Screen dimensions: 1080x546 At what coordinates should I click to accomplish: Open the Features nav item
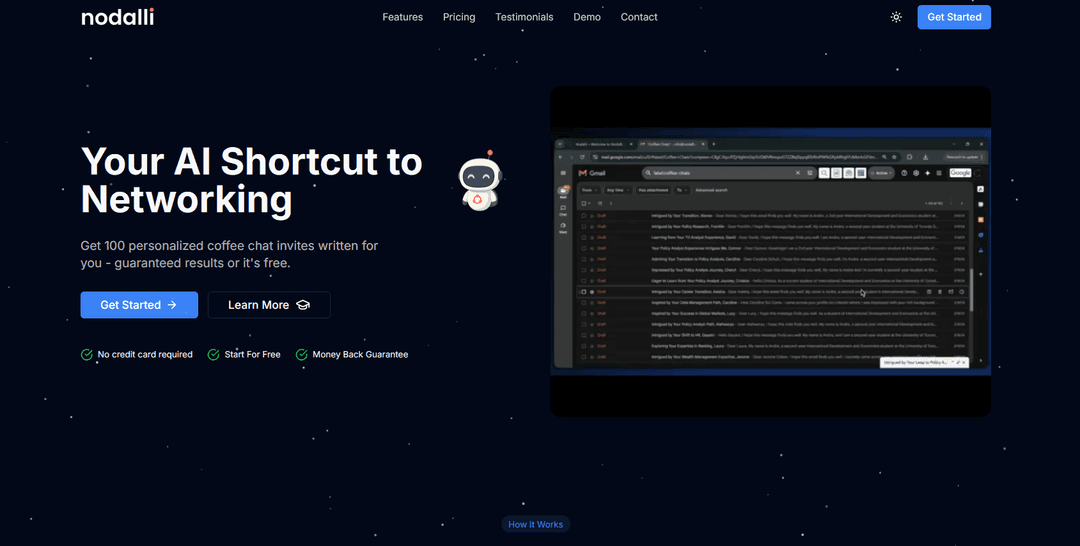[402, 17]
